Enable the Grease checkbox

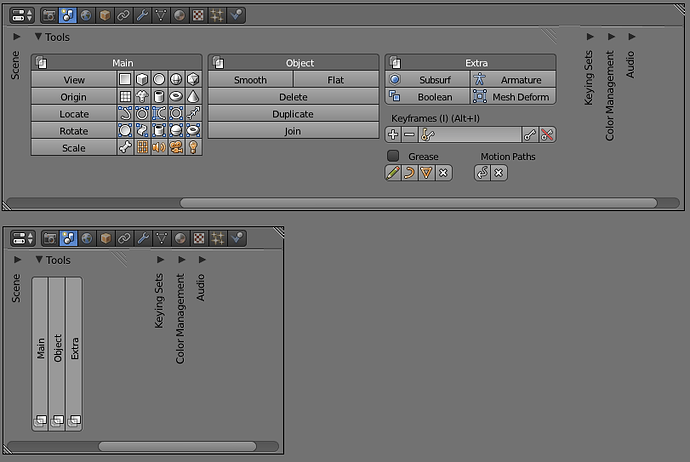tap(393, 156)
